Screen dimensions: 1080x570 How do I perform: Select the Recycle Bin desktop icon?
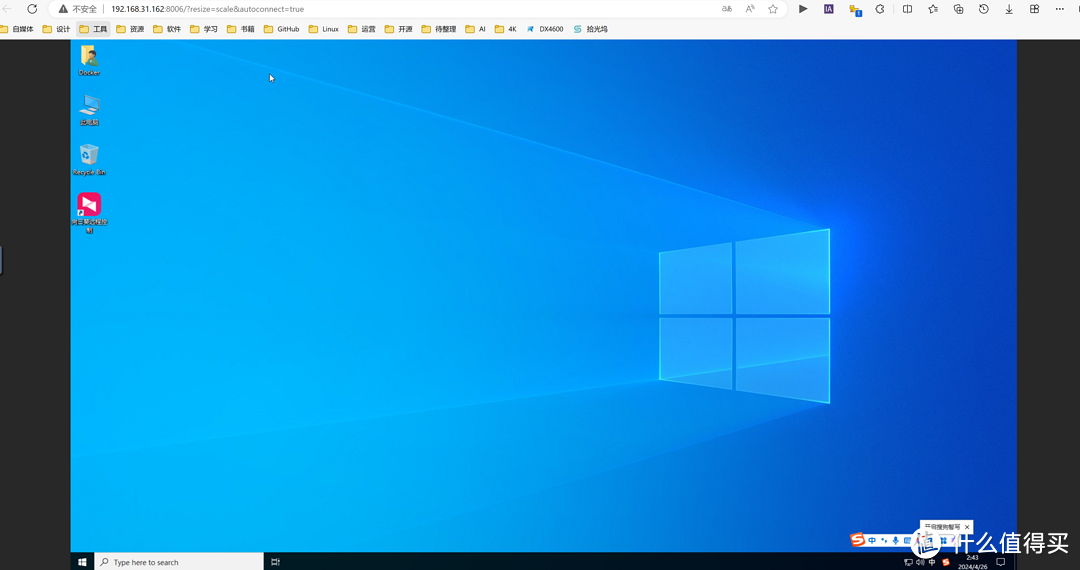click(89, 160)
